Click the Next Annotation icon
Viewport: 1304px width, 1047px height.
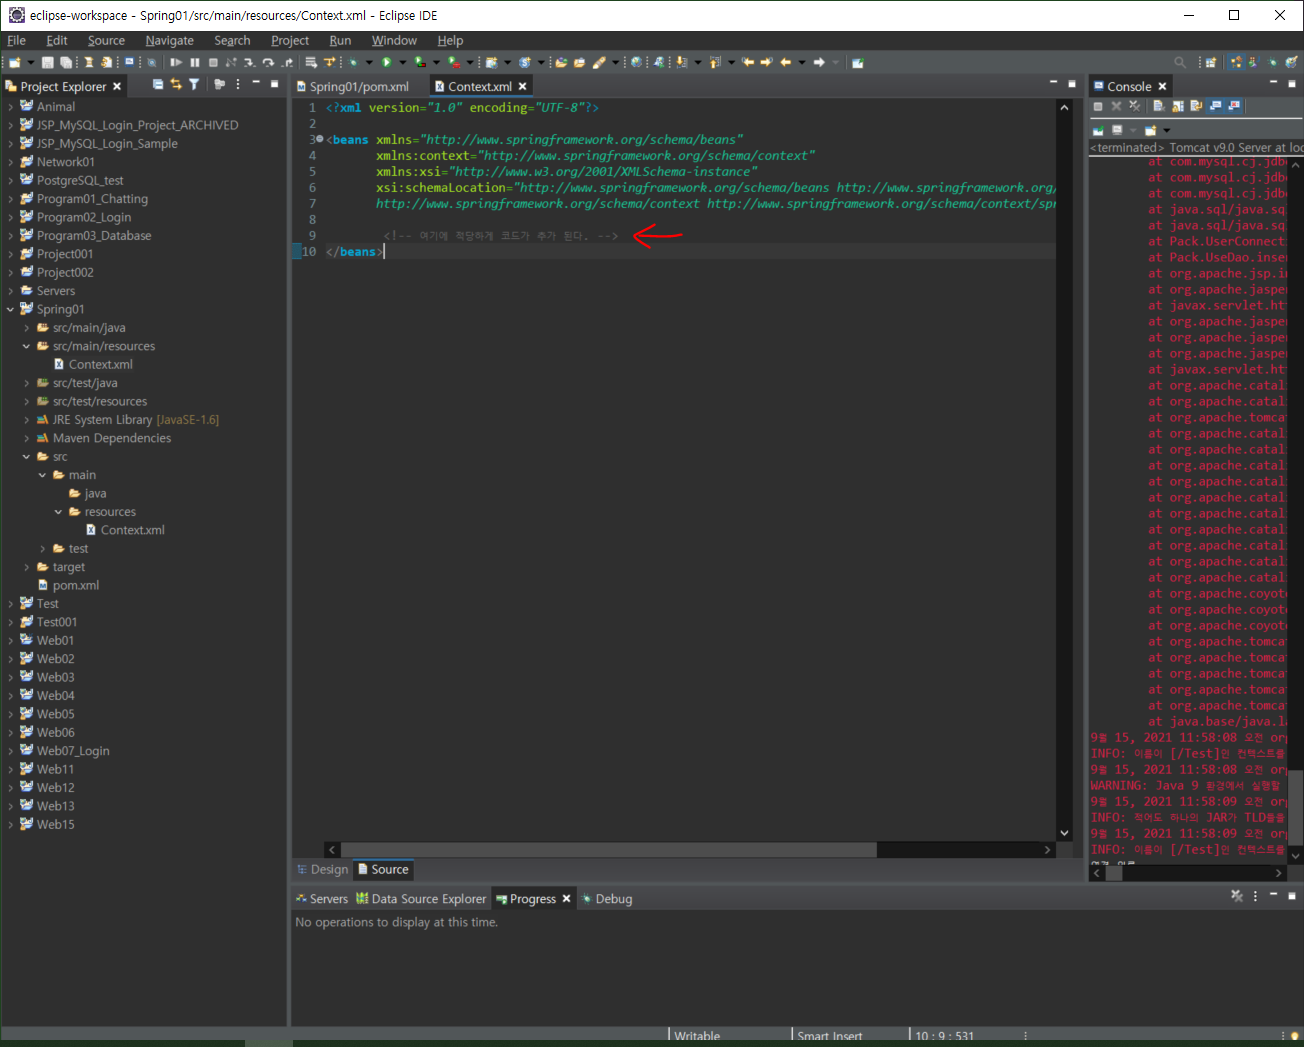tap(681, 62)
